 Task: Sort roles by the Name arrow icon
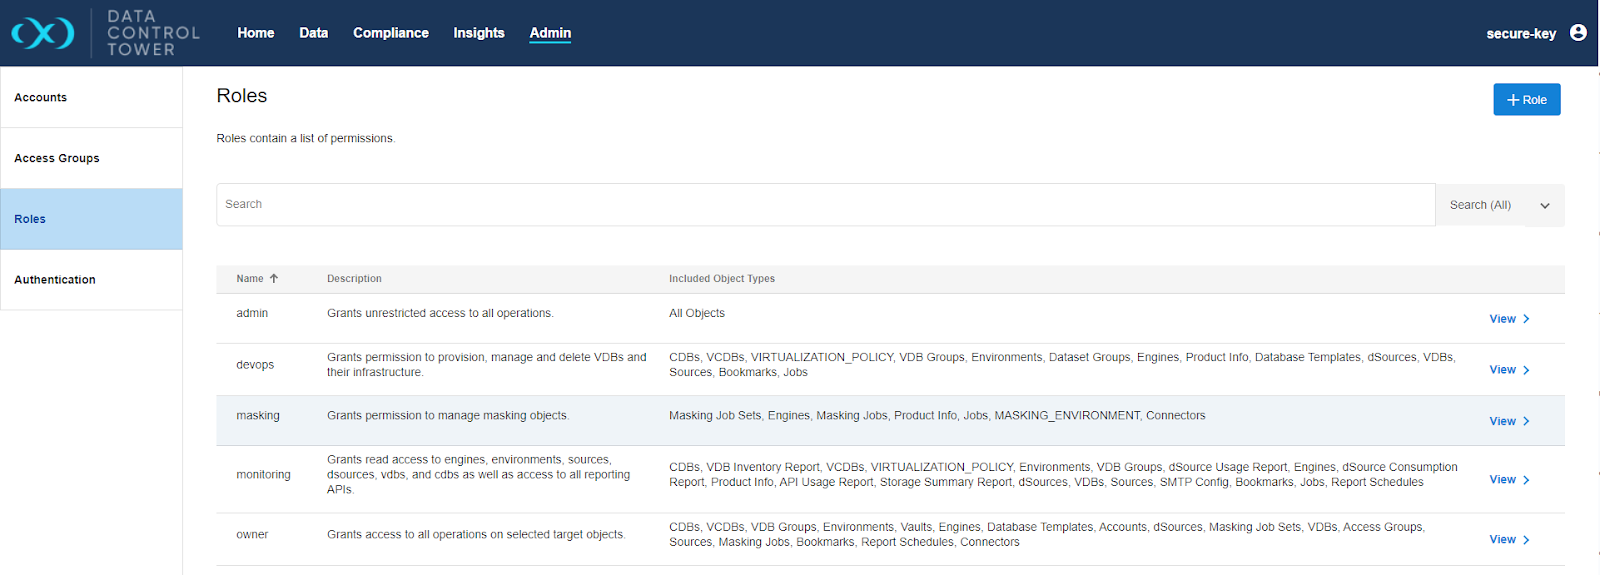click(274, 279)
